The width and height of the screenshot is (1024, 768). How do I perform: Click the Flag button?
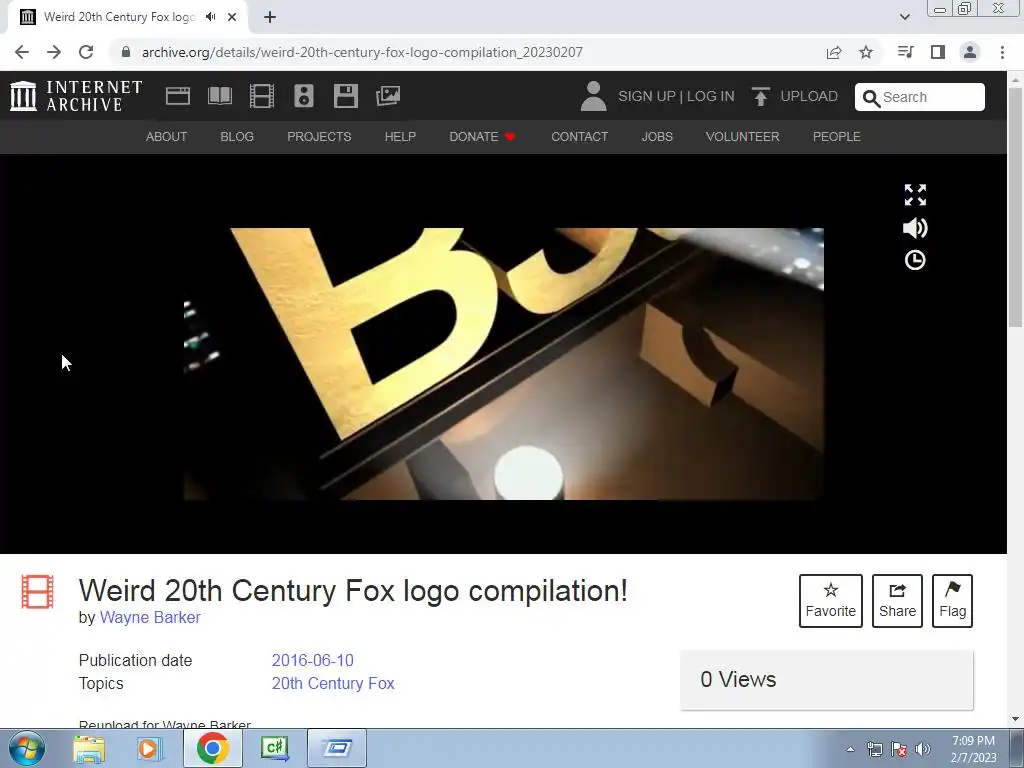click(x=952, y=601)
